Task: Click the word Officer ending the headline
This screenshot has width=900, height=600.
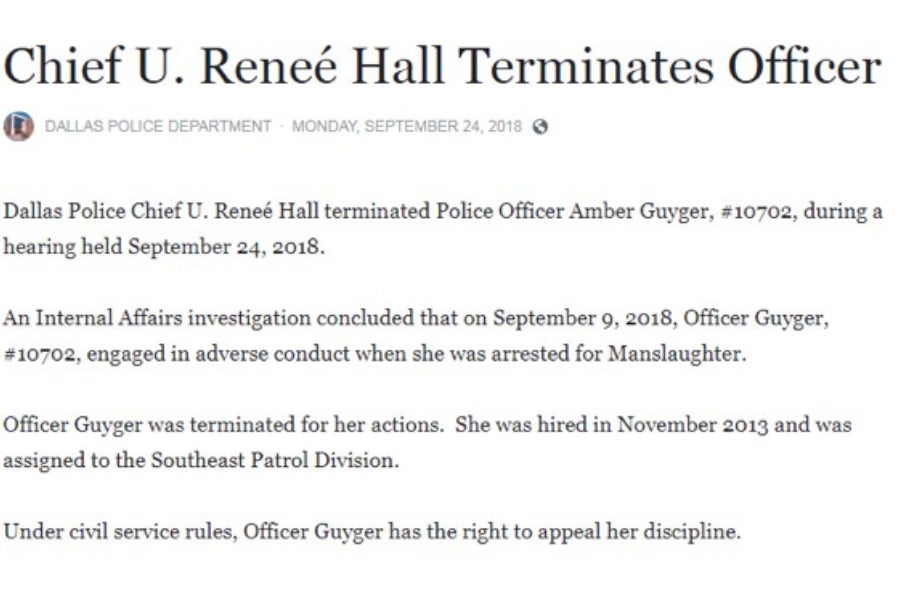Action: 805,65
